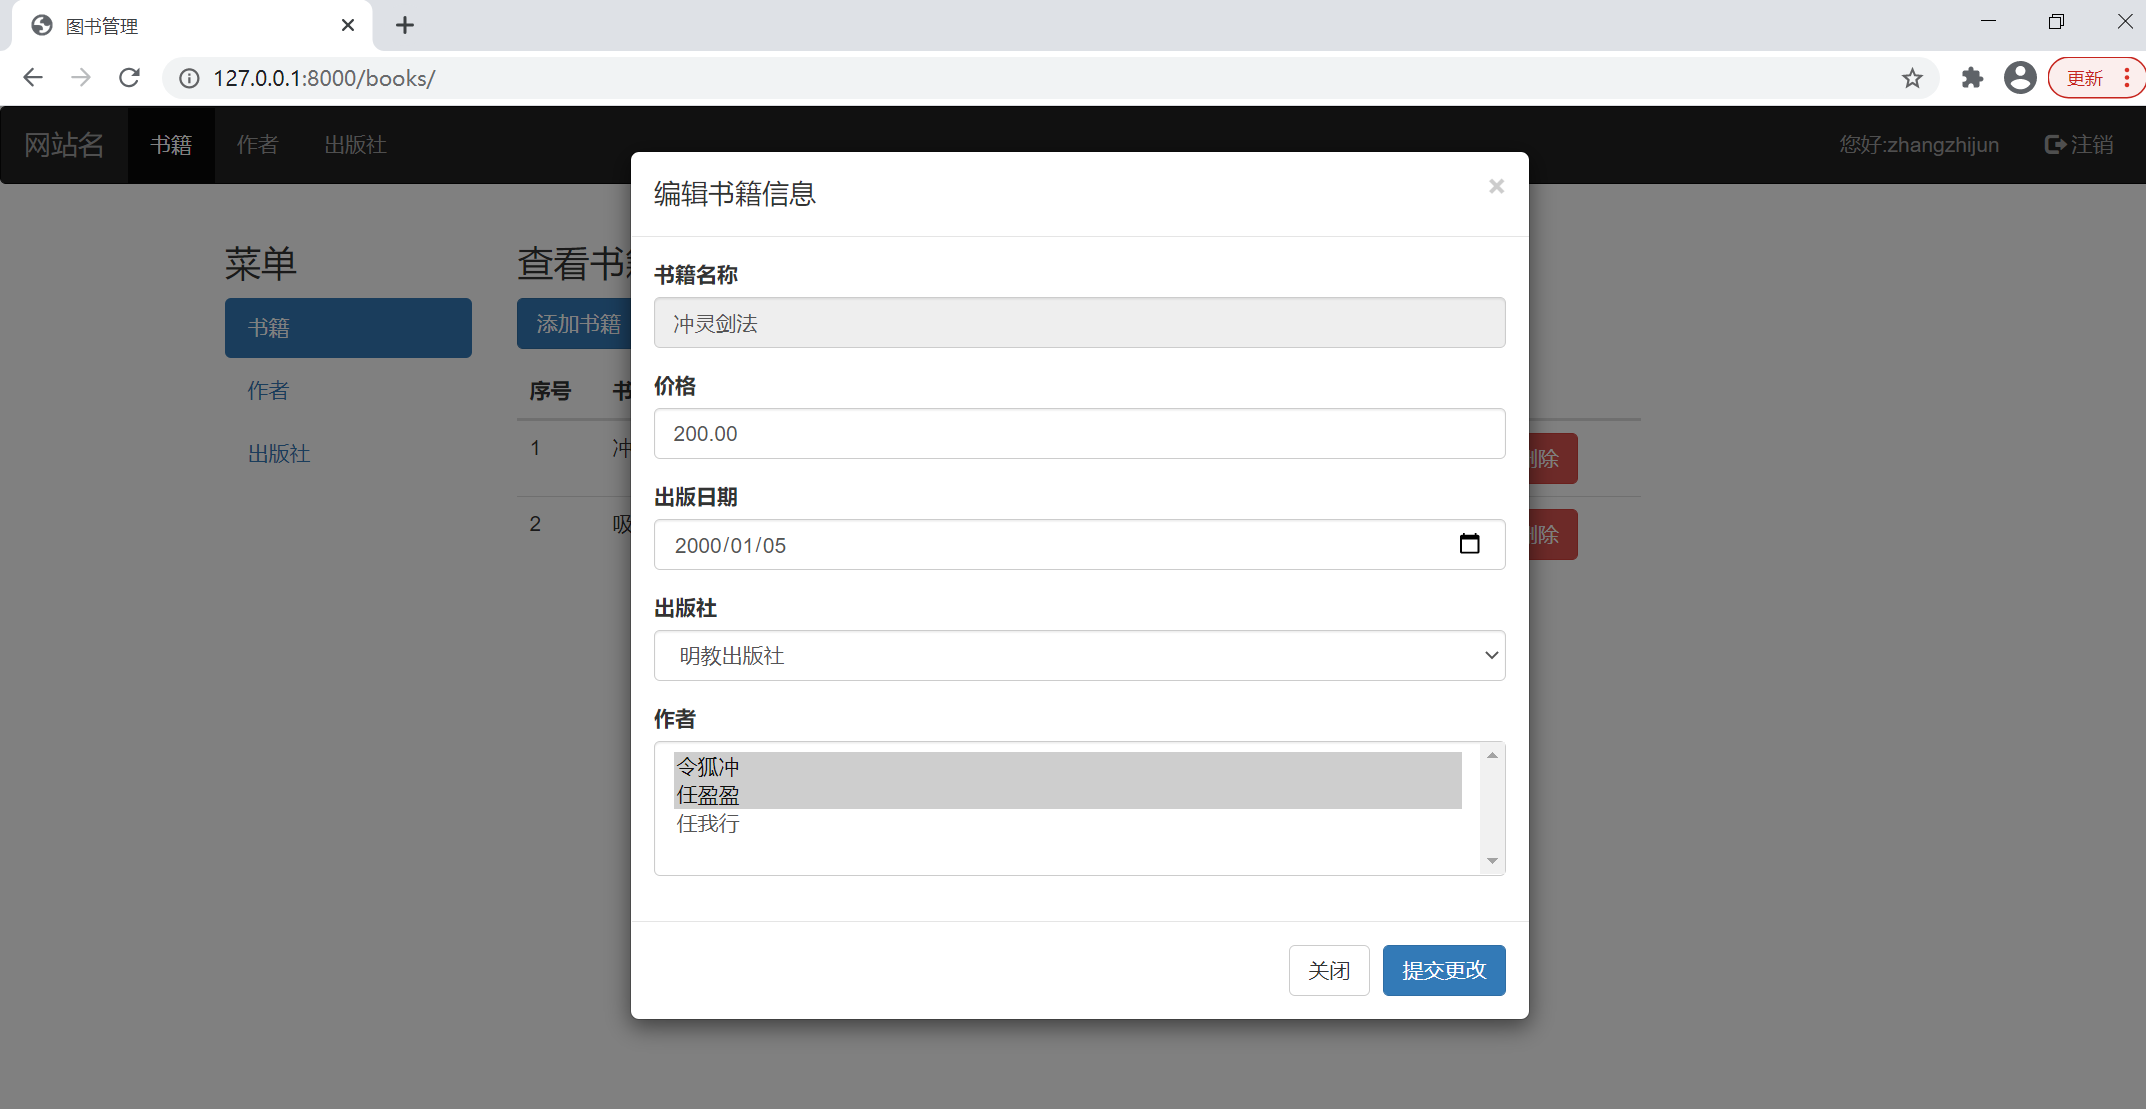
Task: Open the browser extensions puzzle icon
Action: [x=1972, y=78]
